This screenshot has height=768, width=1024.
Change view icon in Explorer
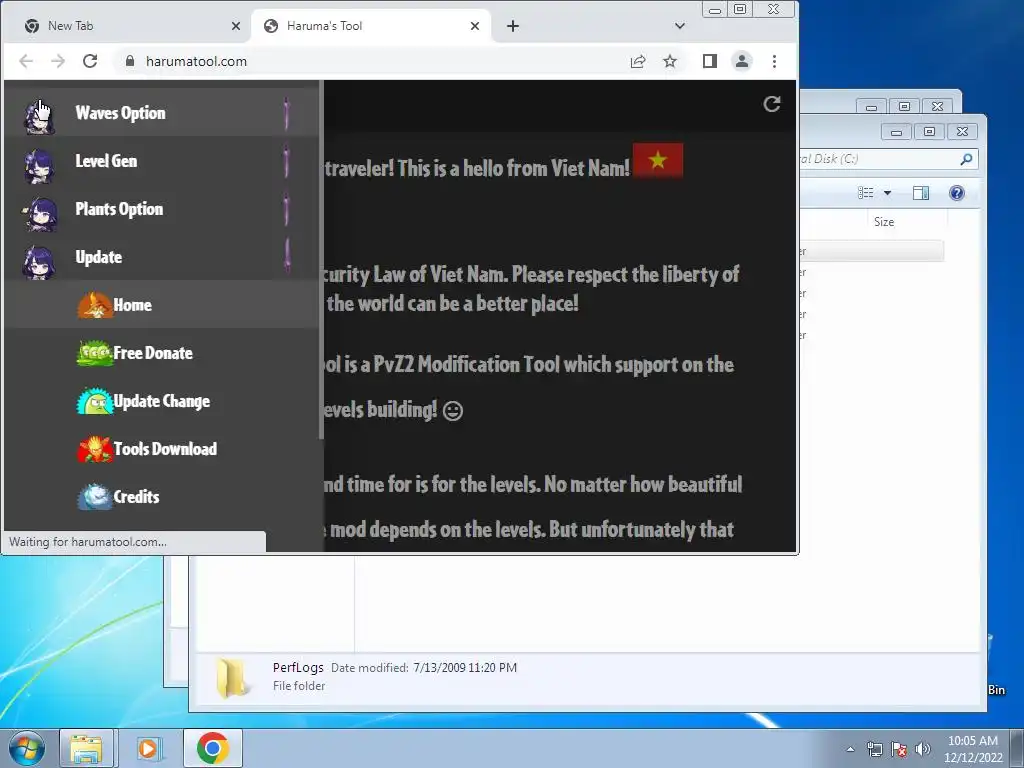point(866,193)
